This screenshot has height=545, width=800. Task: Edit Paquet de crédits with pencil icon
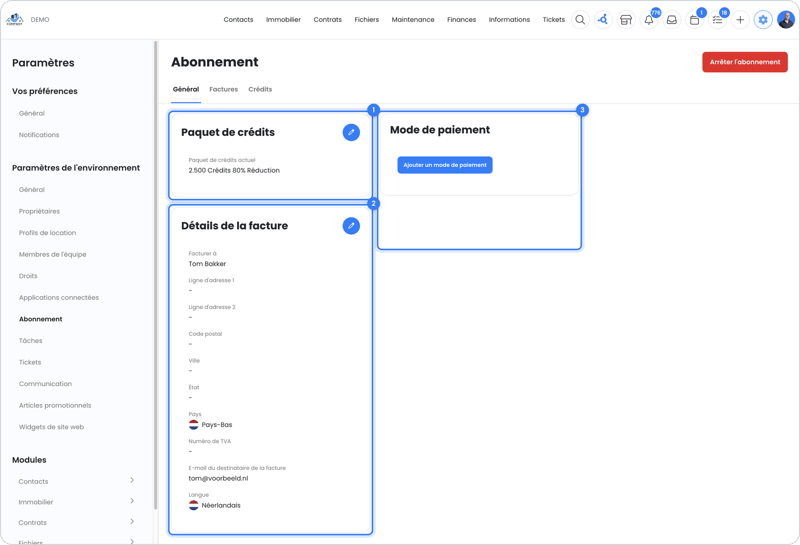[x=351, y=132]
